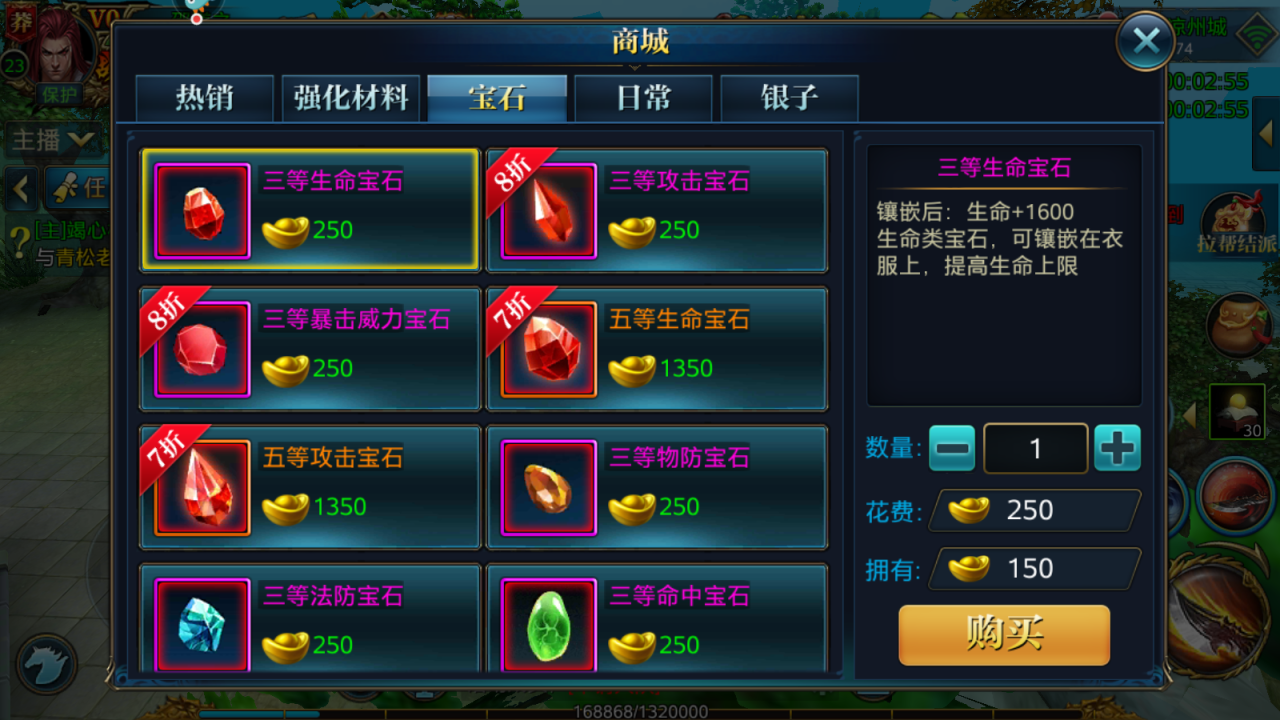The height and width of the screenshot is (720, 1280).
Task: Close the 商城 shop window
Action: (x=1146, y=41)
